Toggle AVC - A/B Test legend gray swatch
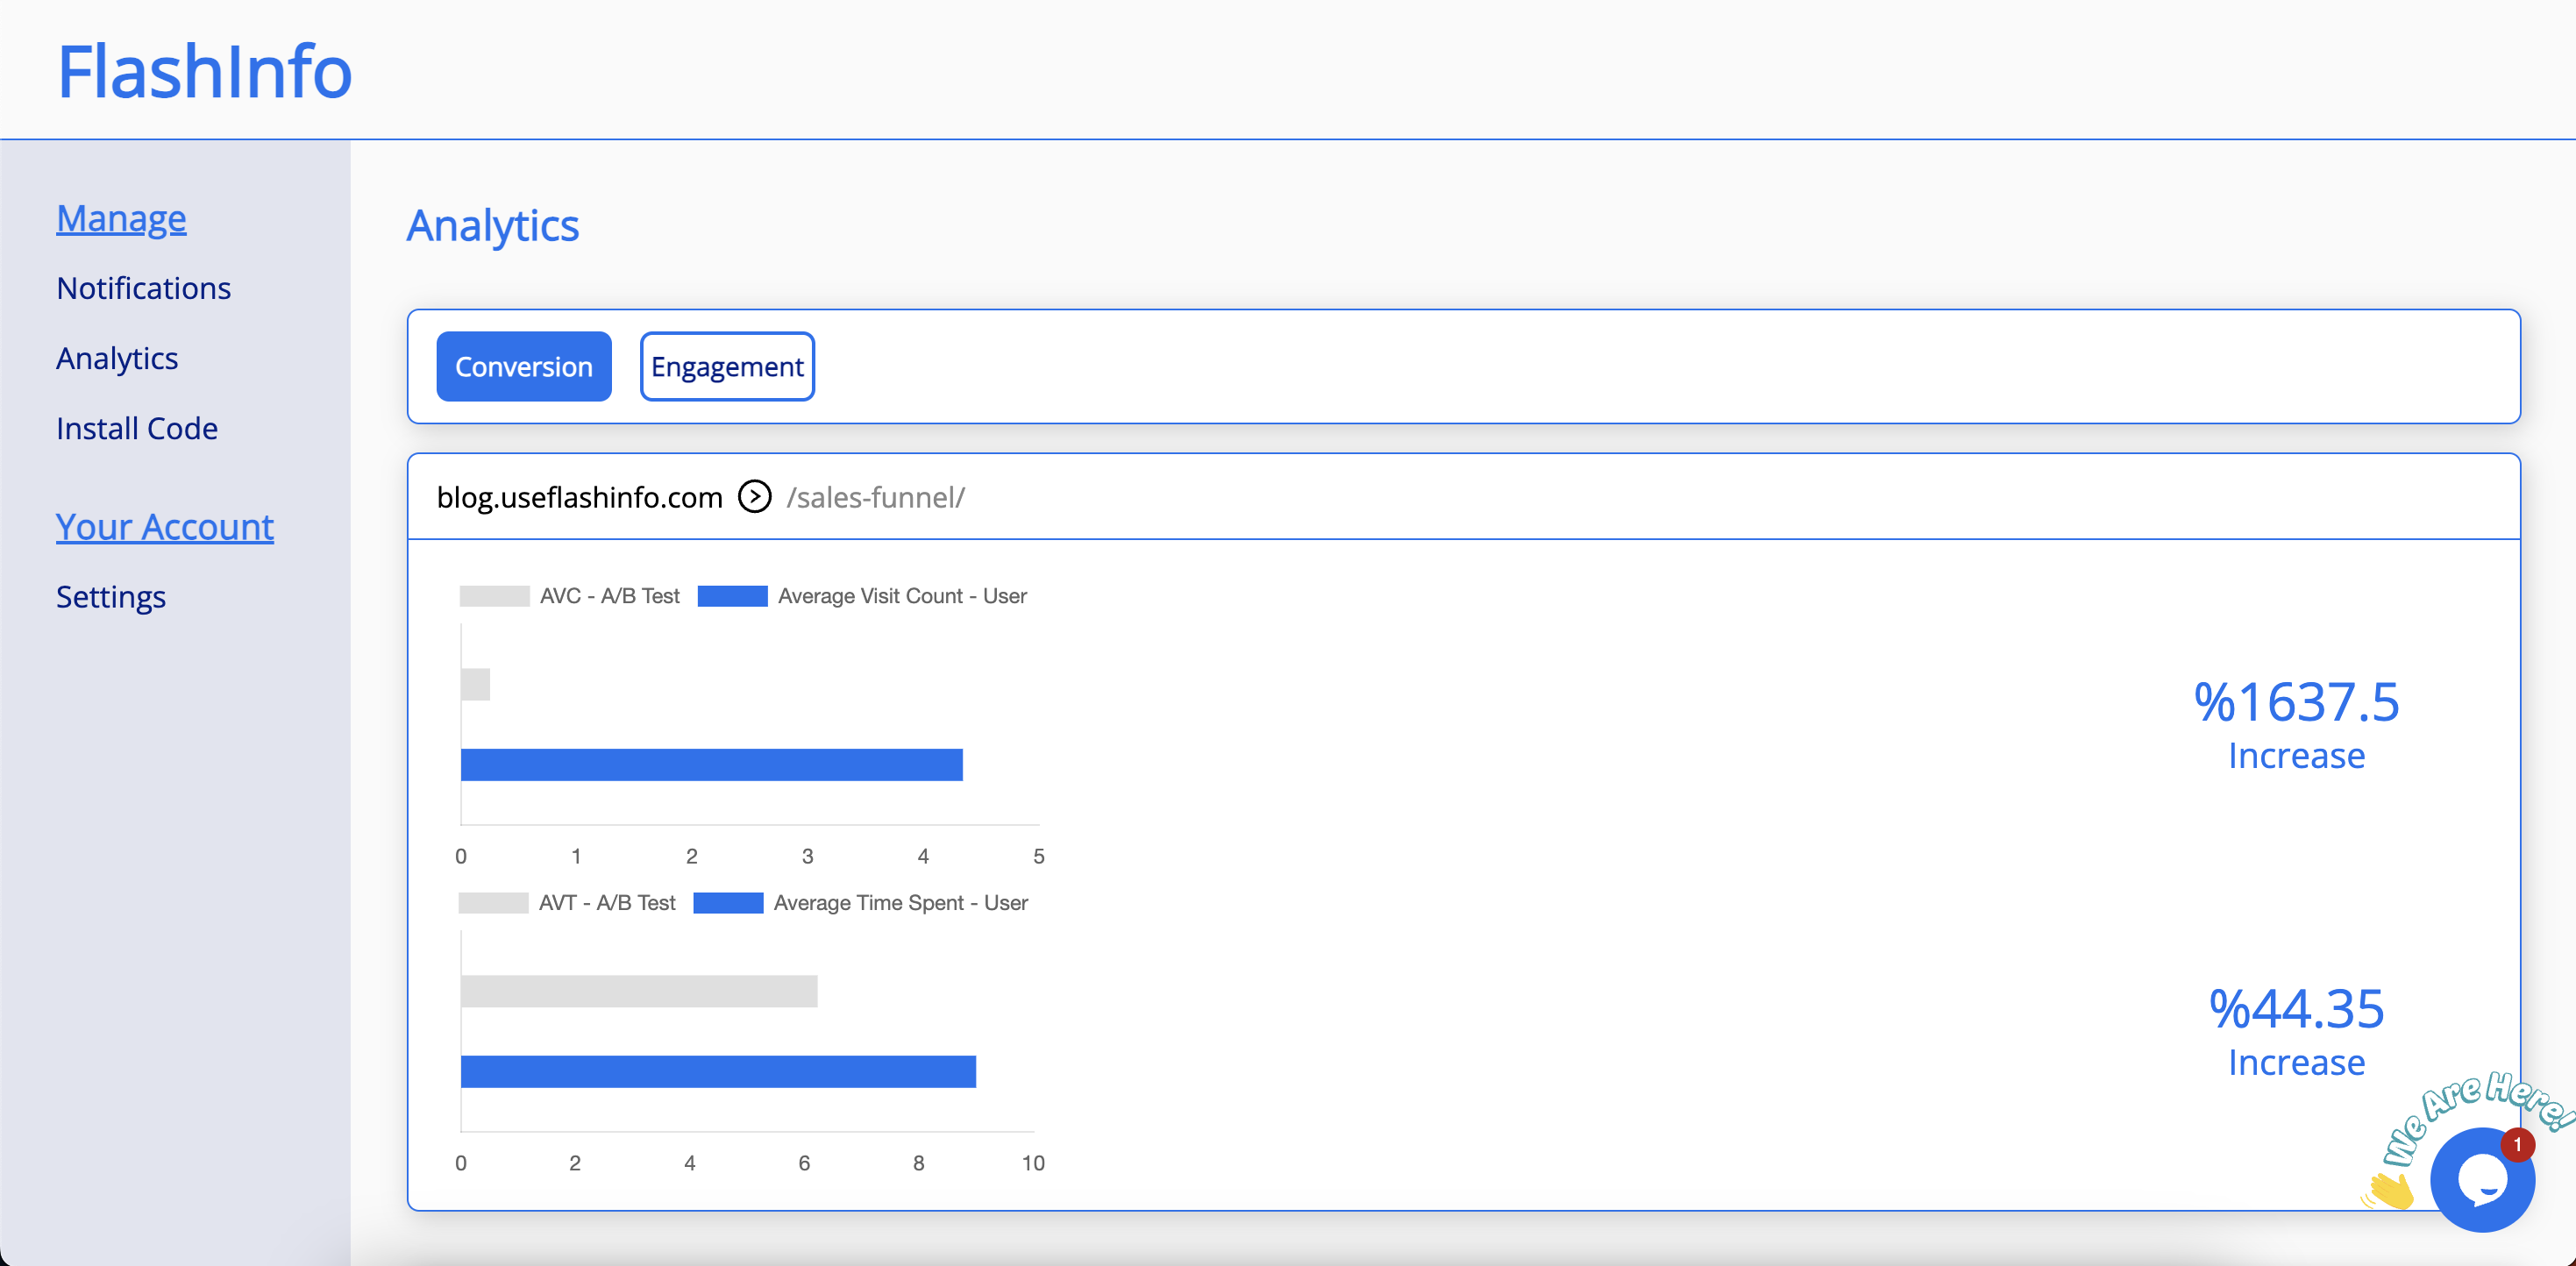 point(494,596)
